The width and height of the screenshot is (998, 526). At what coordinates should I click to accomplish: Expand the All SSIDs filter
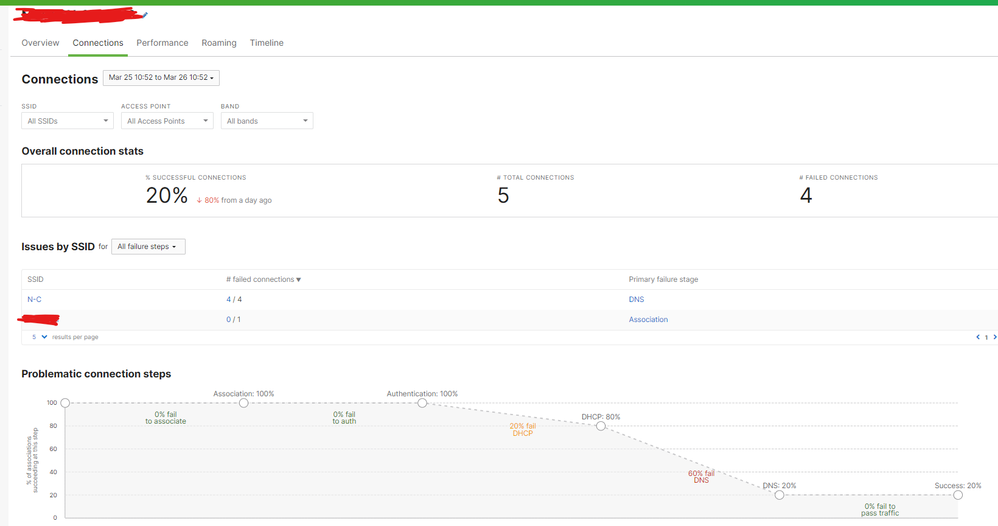tap(67, 121)
